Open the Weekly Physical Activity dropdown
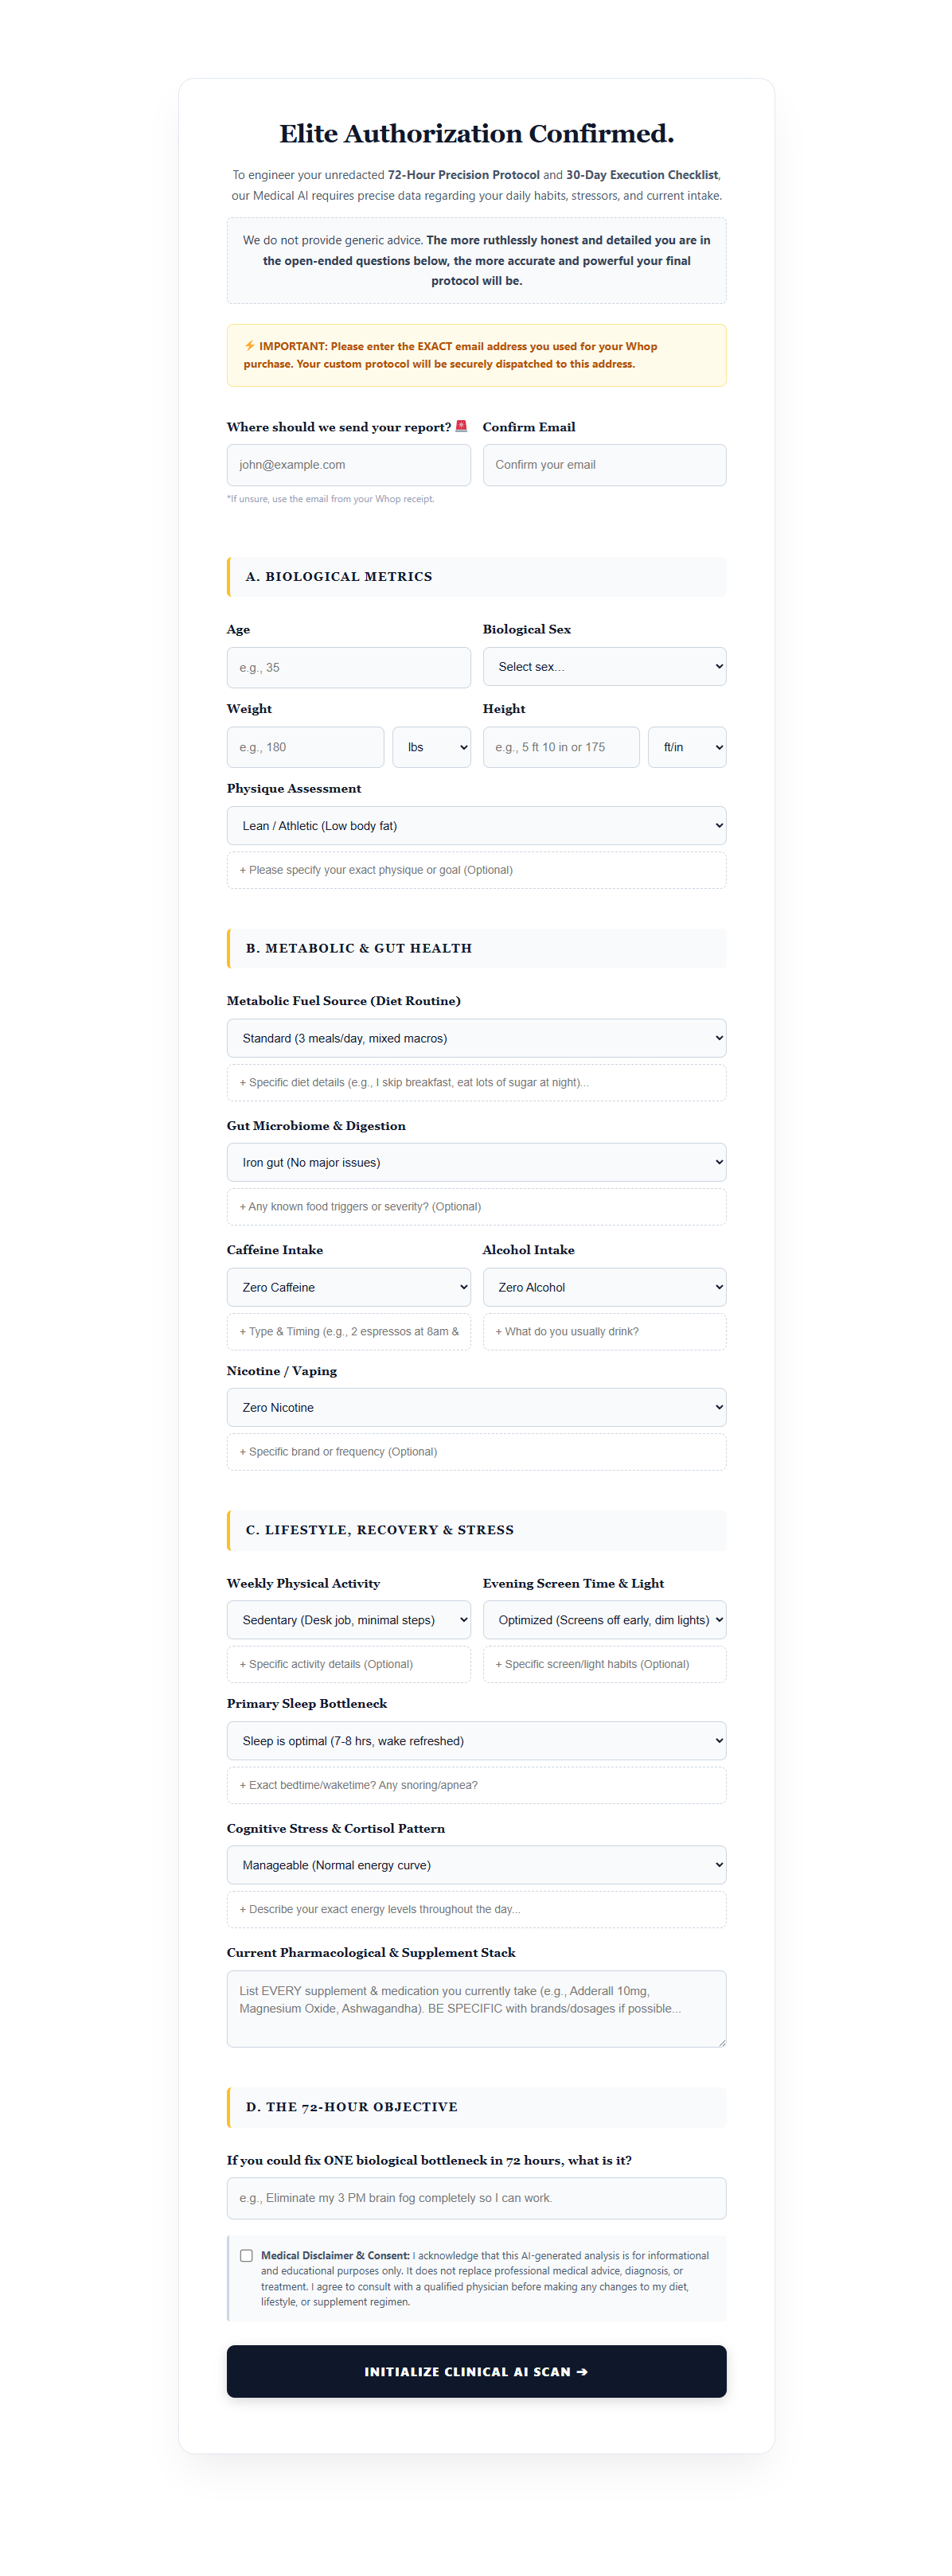The image size is (952, 2576). tap(348, 1620)
